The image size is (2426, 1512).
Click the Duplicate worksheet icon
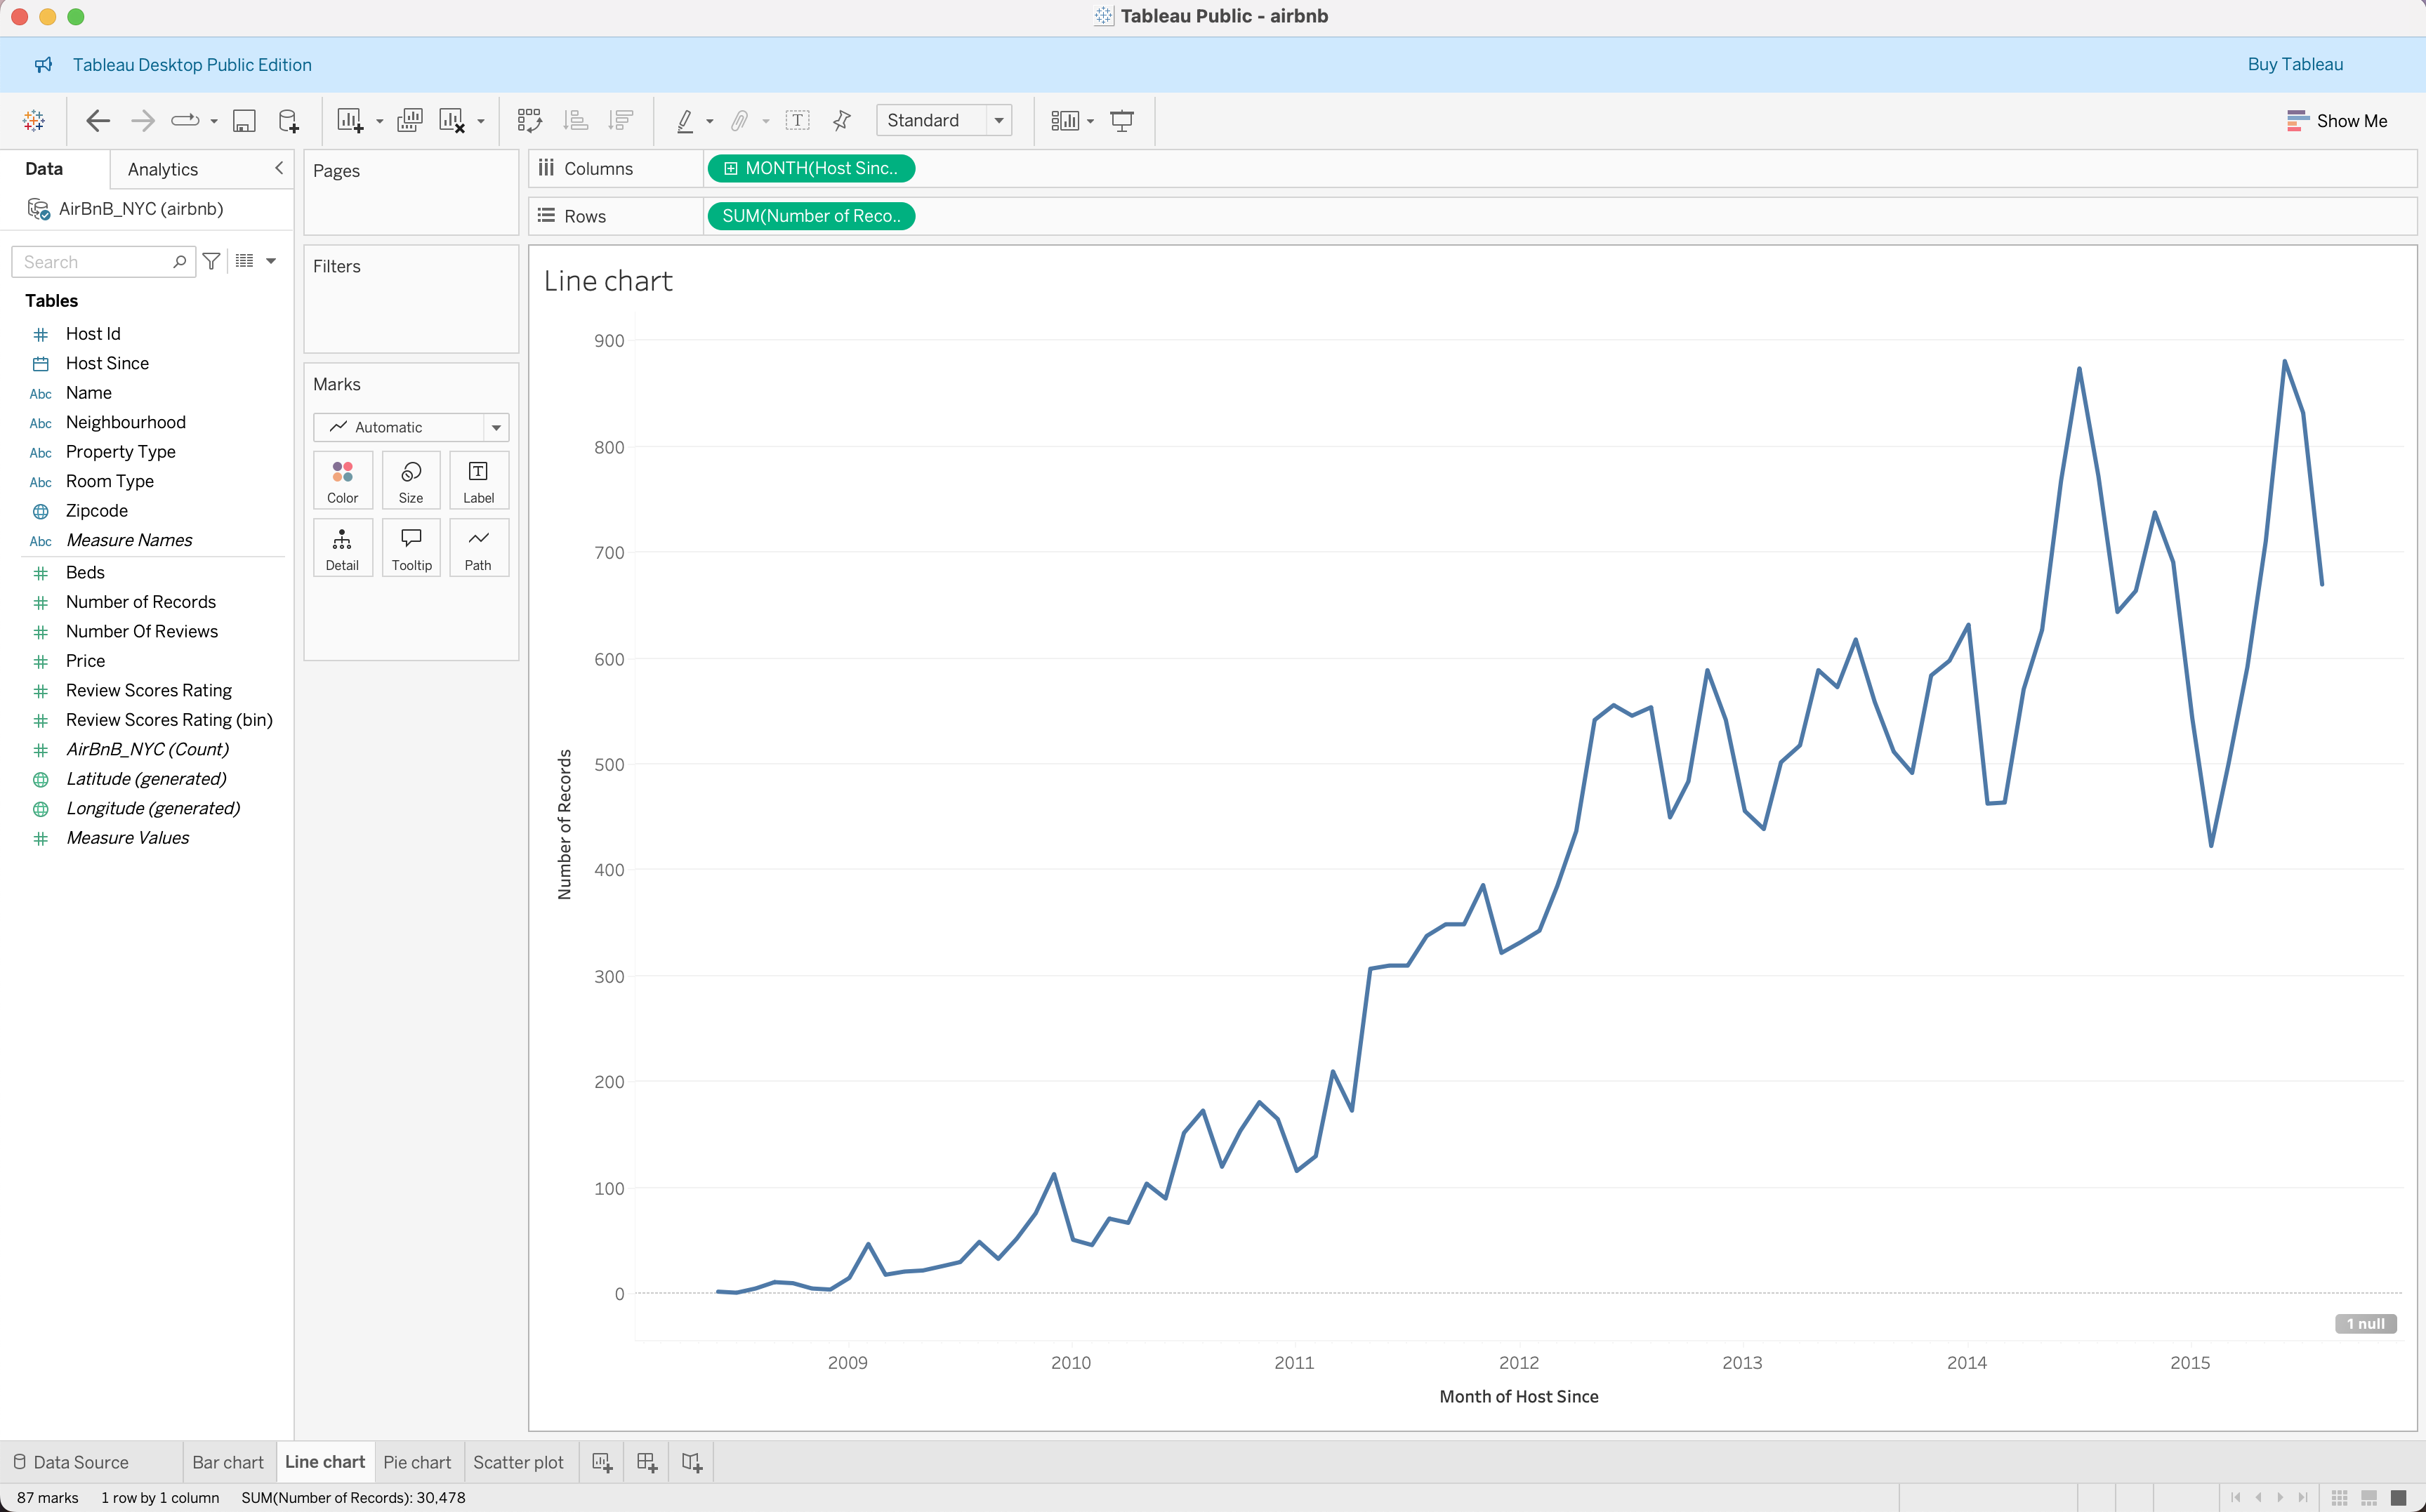[x=409, y=121]
